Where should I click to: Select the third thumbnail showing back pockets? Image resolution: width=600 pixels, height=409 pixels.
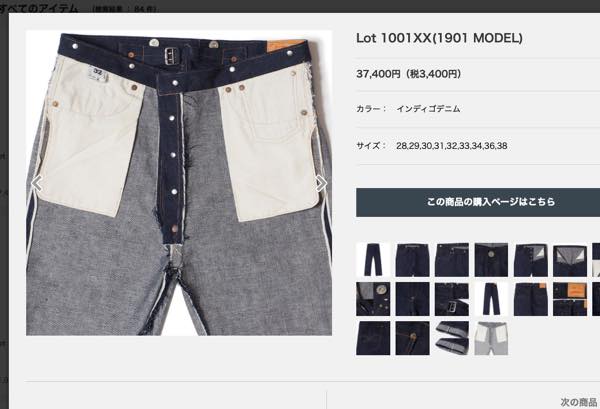pyautogui.click(x=452, y=260)
